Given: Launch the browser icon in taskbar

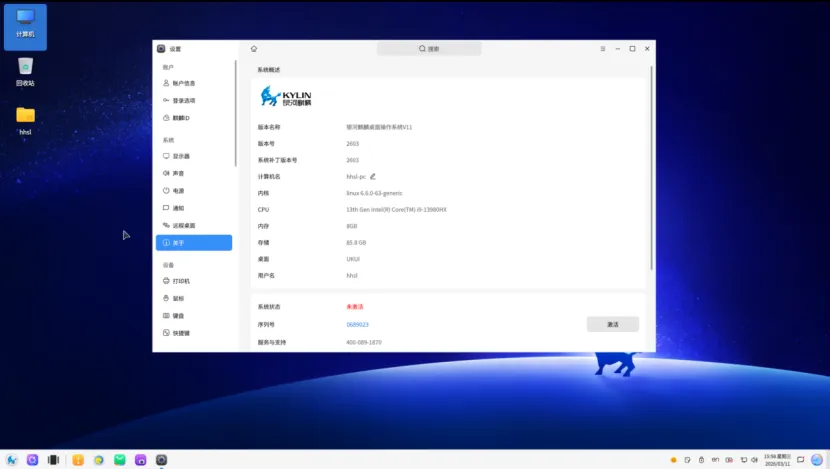Looking at the screenshot, I should tap(99, 460).
